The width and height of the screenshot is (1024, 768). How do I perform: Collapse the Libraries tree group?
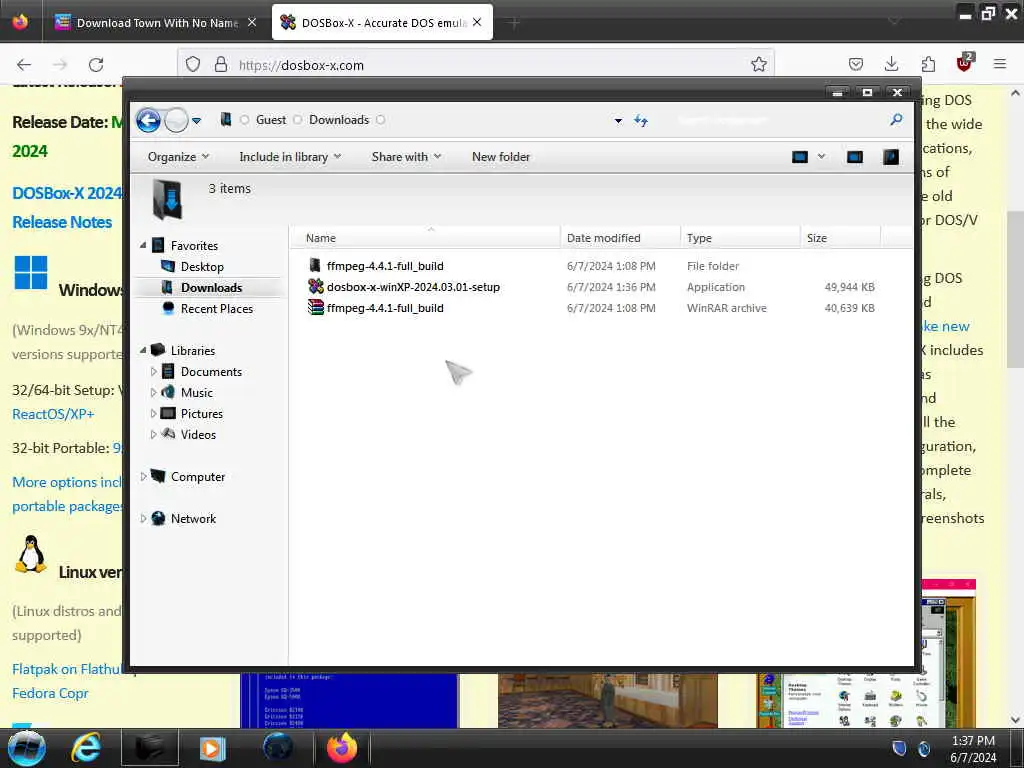coord(143,351)
